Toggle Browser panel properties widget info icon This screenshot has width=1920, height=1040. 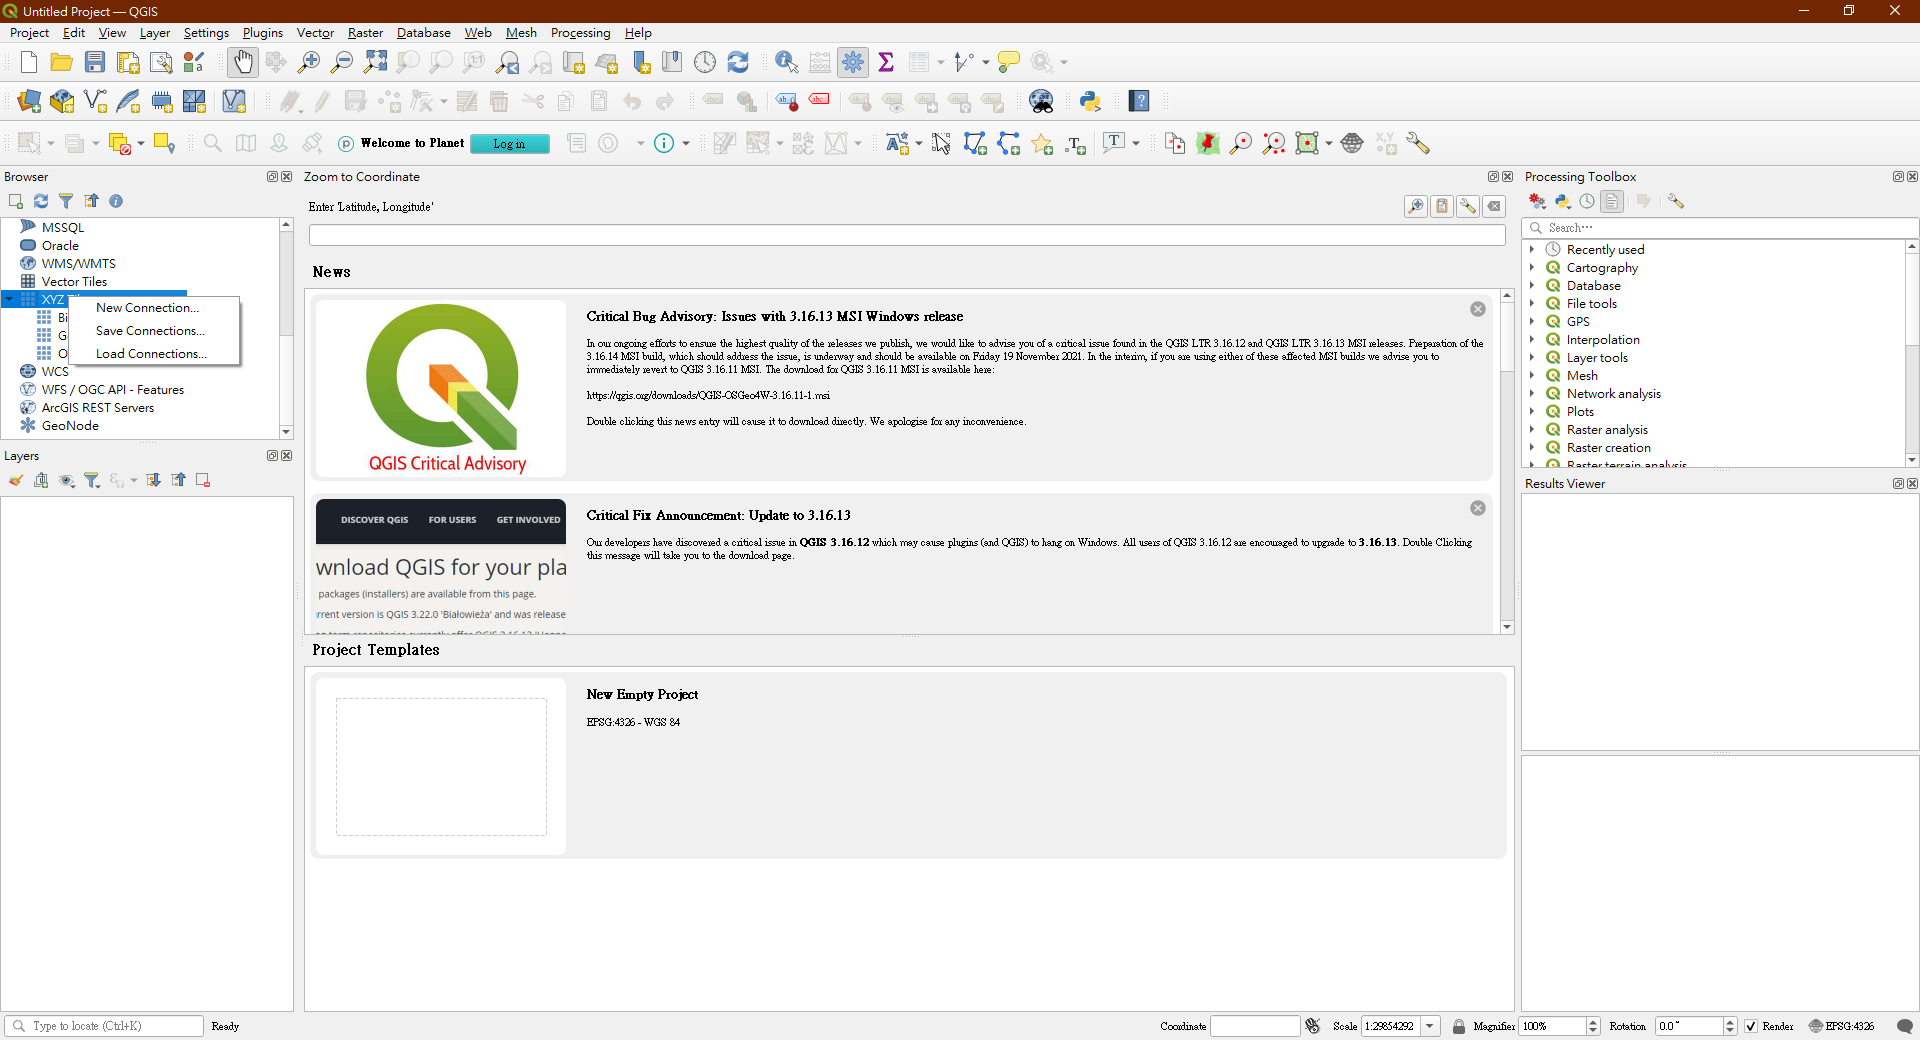[116, 201]
